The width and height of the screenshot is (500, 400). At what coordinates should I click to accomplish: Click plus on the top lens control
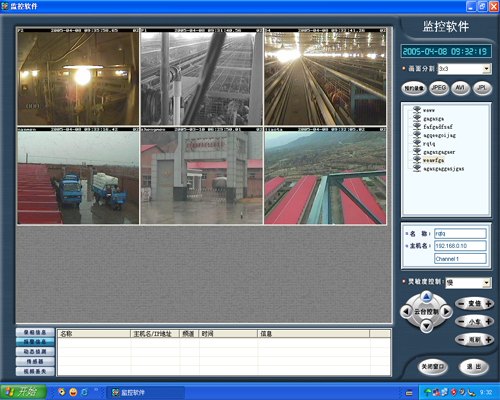(488, 304)
